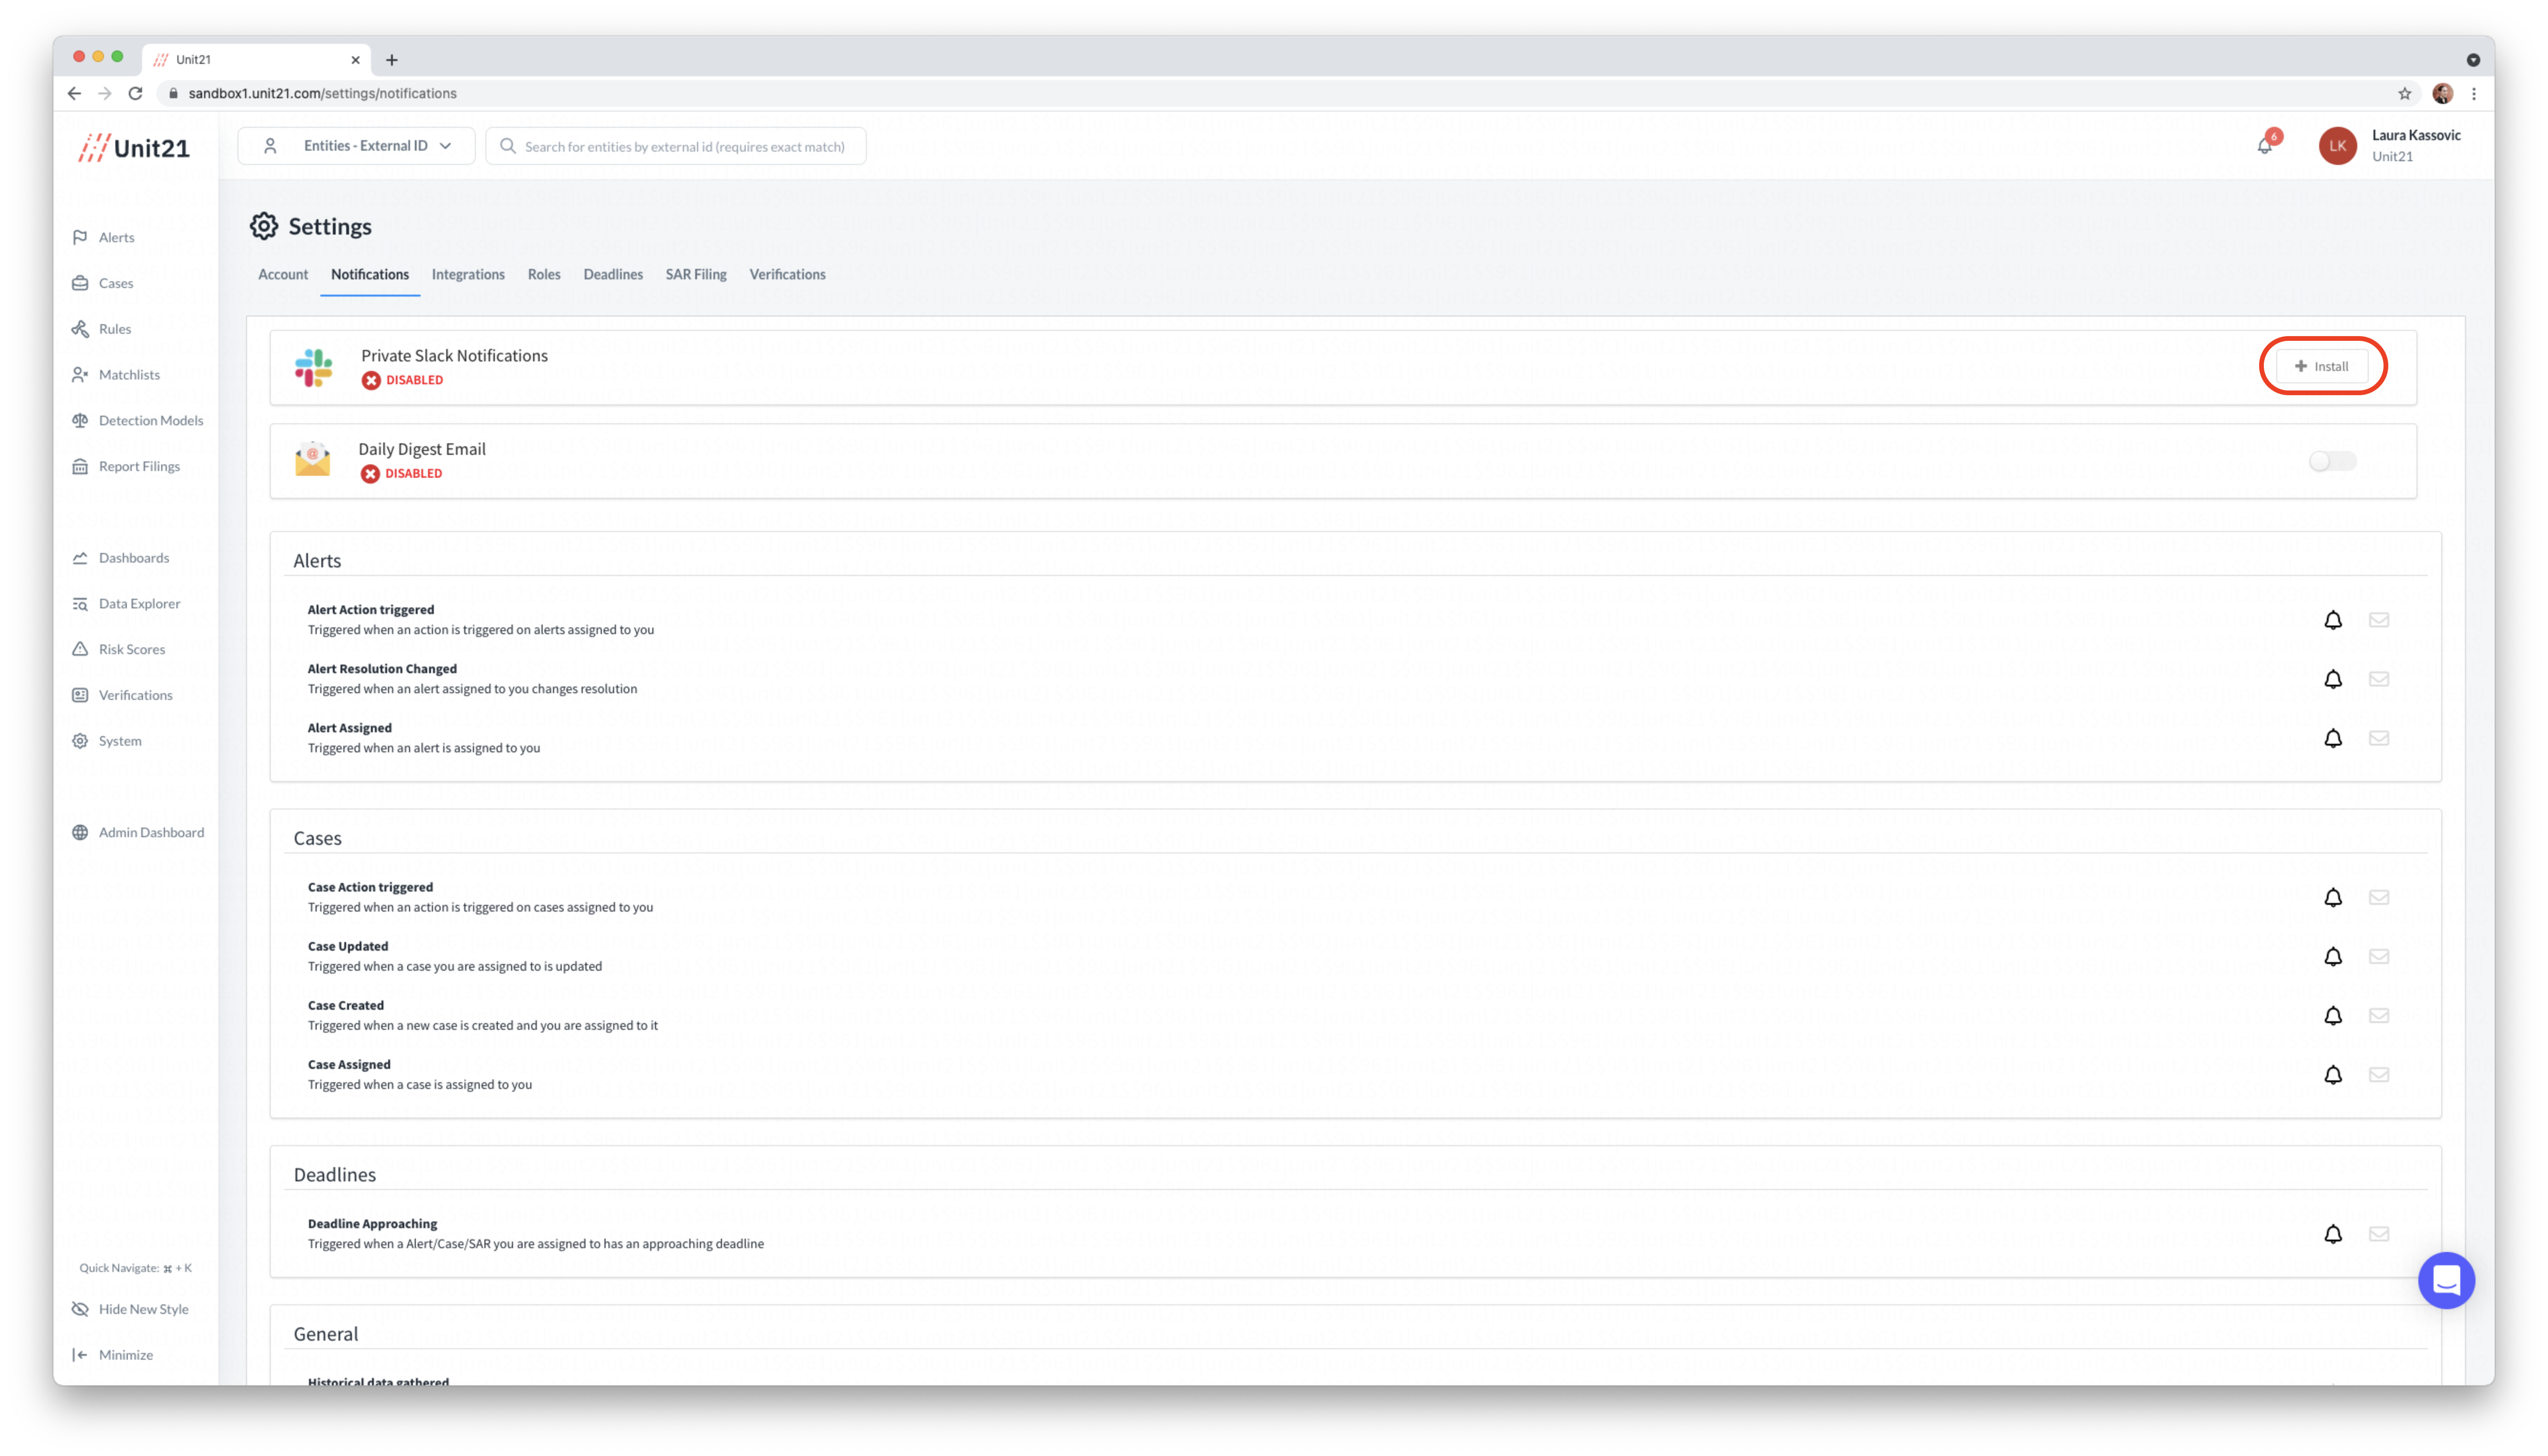Screen dimensions: 2548x1456
Task: Bookmark this page with star icon
Action: pyautogui.click(x=2404, y=93)
